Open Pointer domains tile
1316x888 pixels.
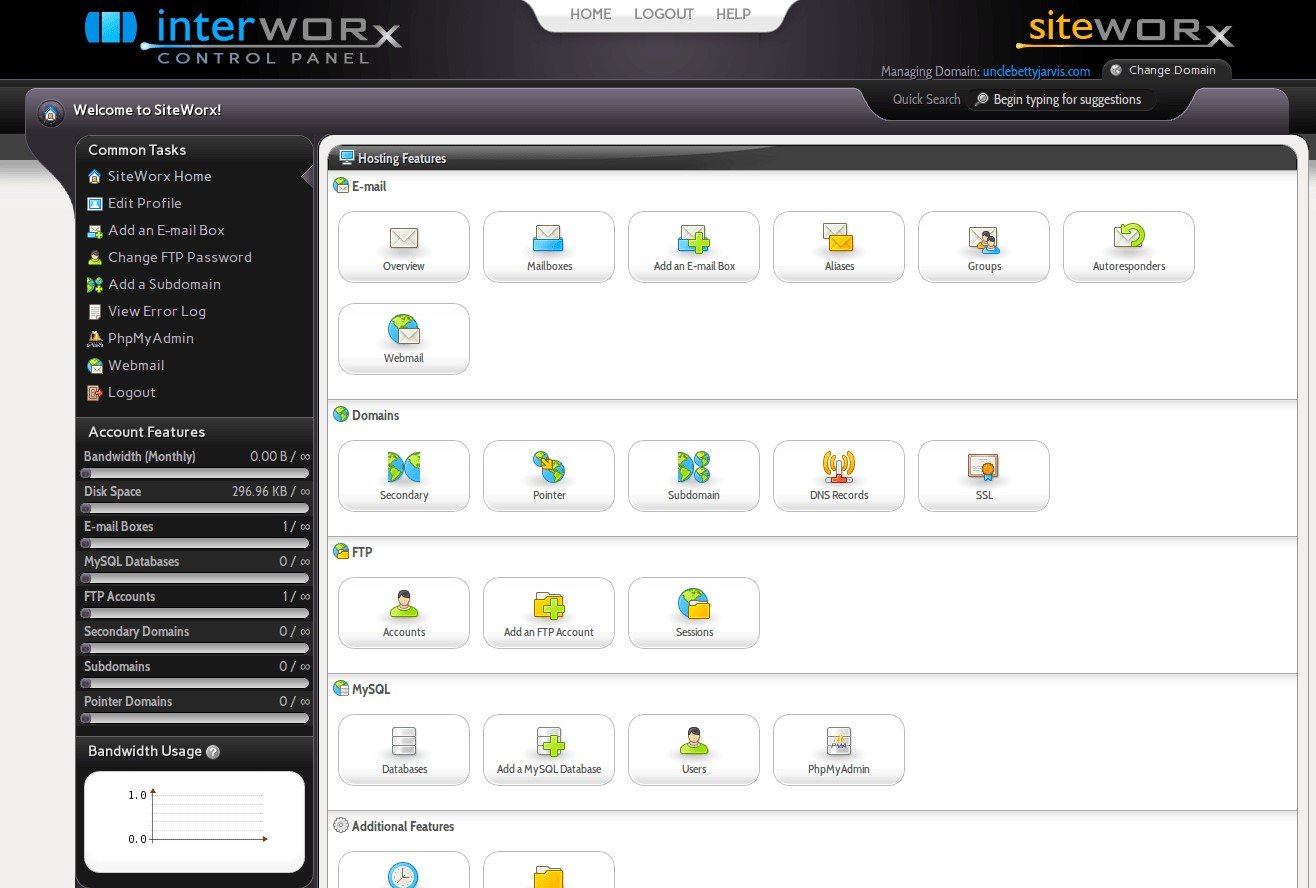(549, 476)
